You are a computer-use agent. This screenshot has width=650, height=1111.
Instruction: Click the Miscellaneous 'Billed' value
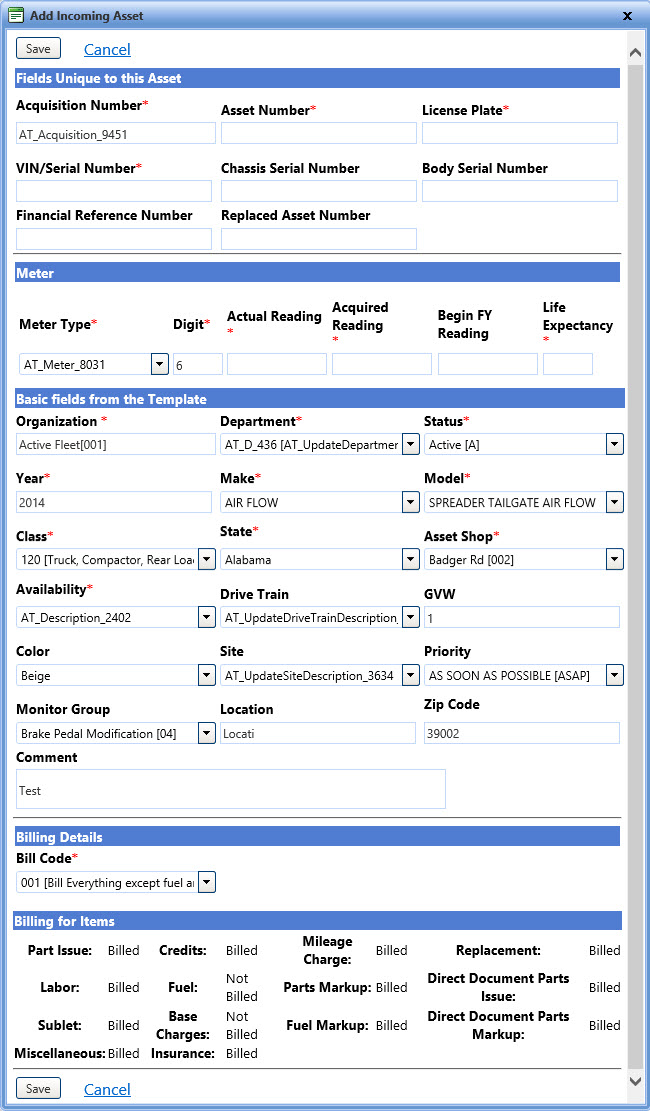click(123, 1054)
